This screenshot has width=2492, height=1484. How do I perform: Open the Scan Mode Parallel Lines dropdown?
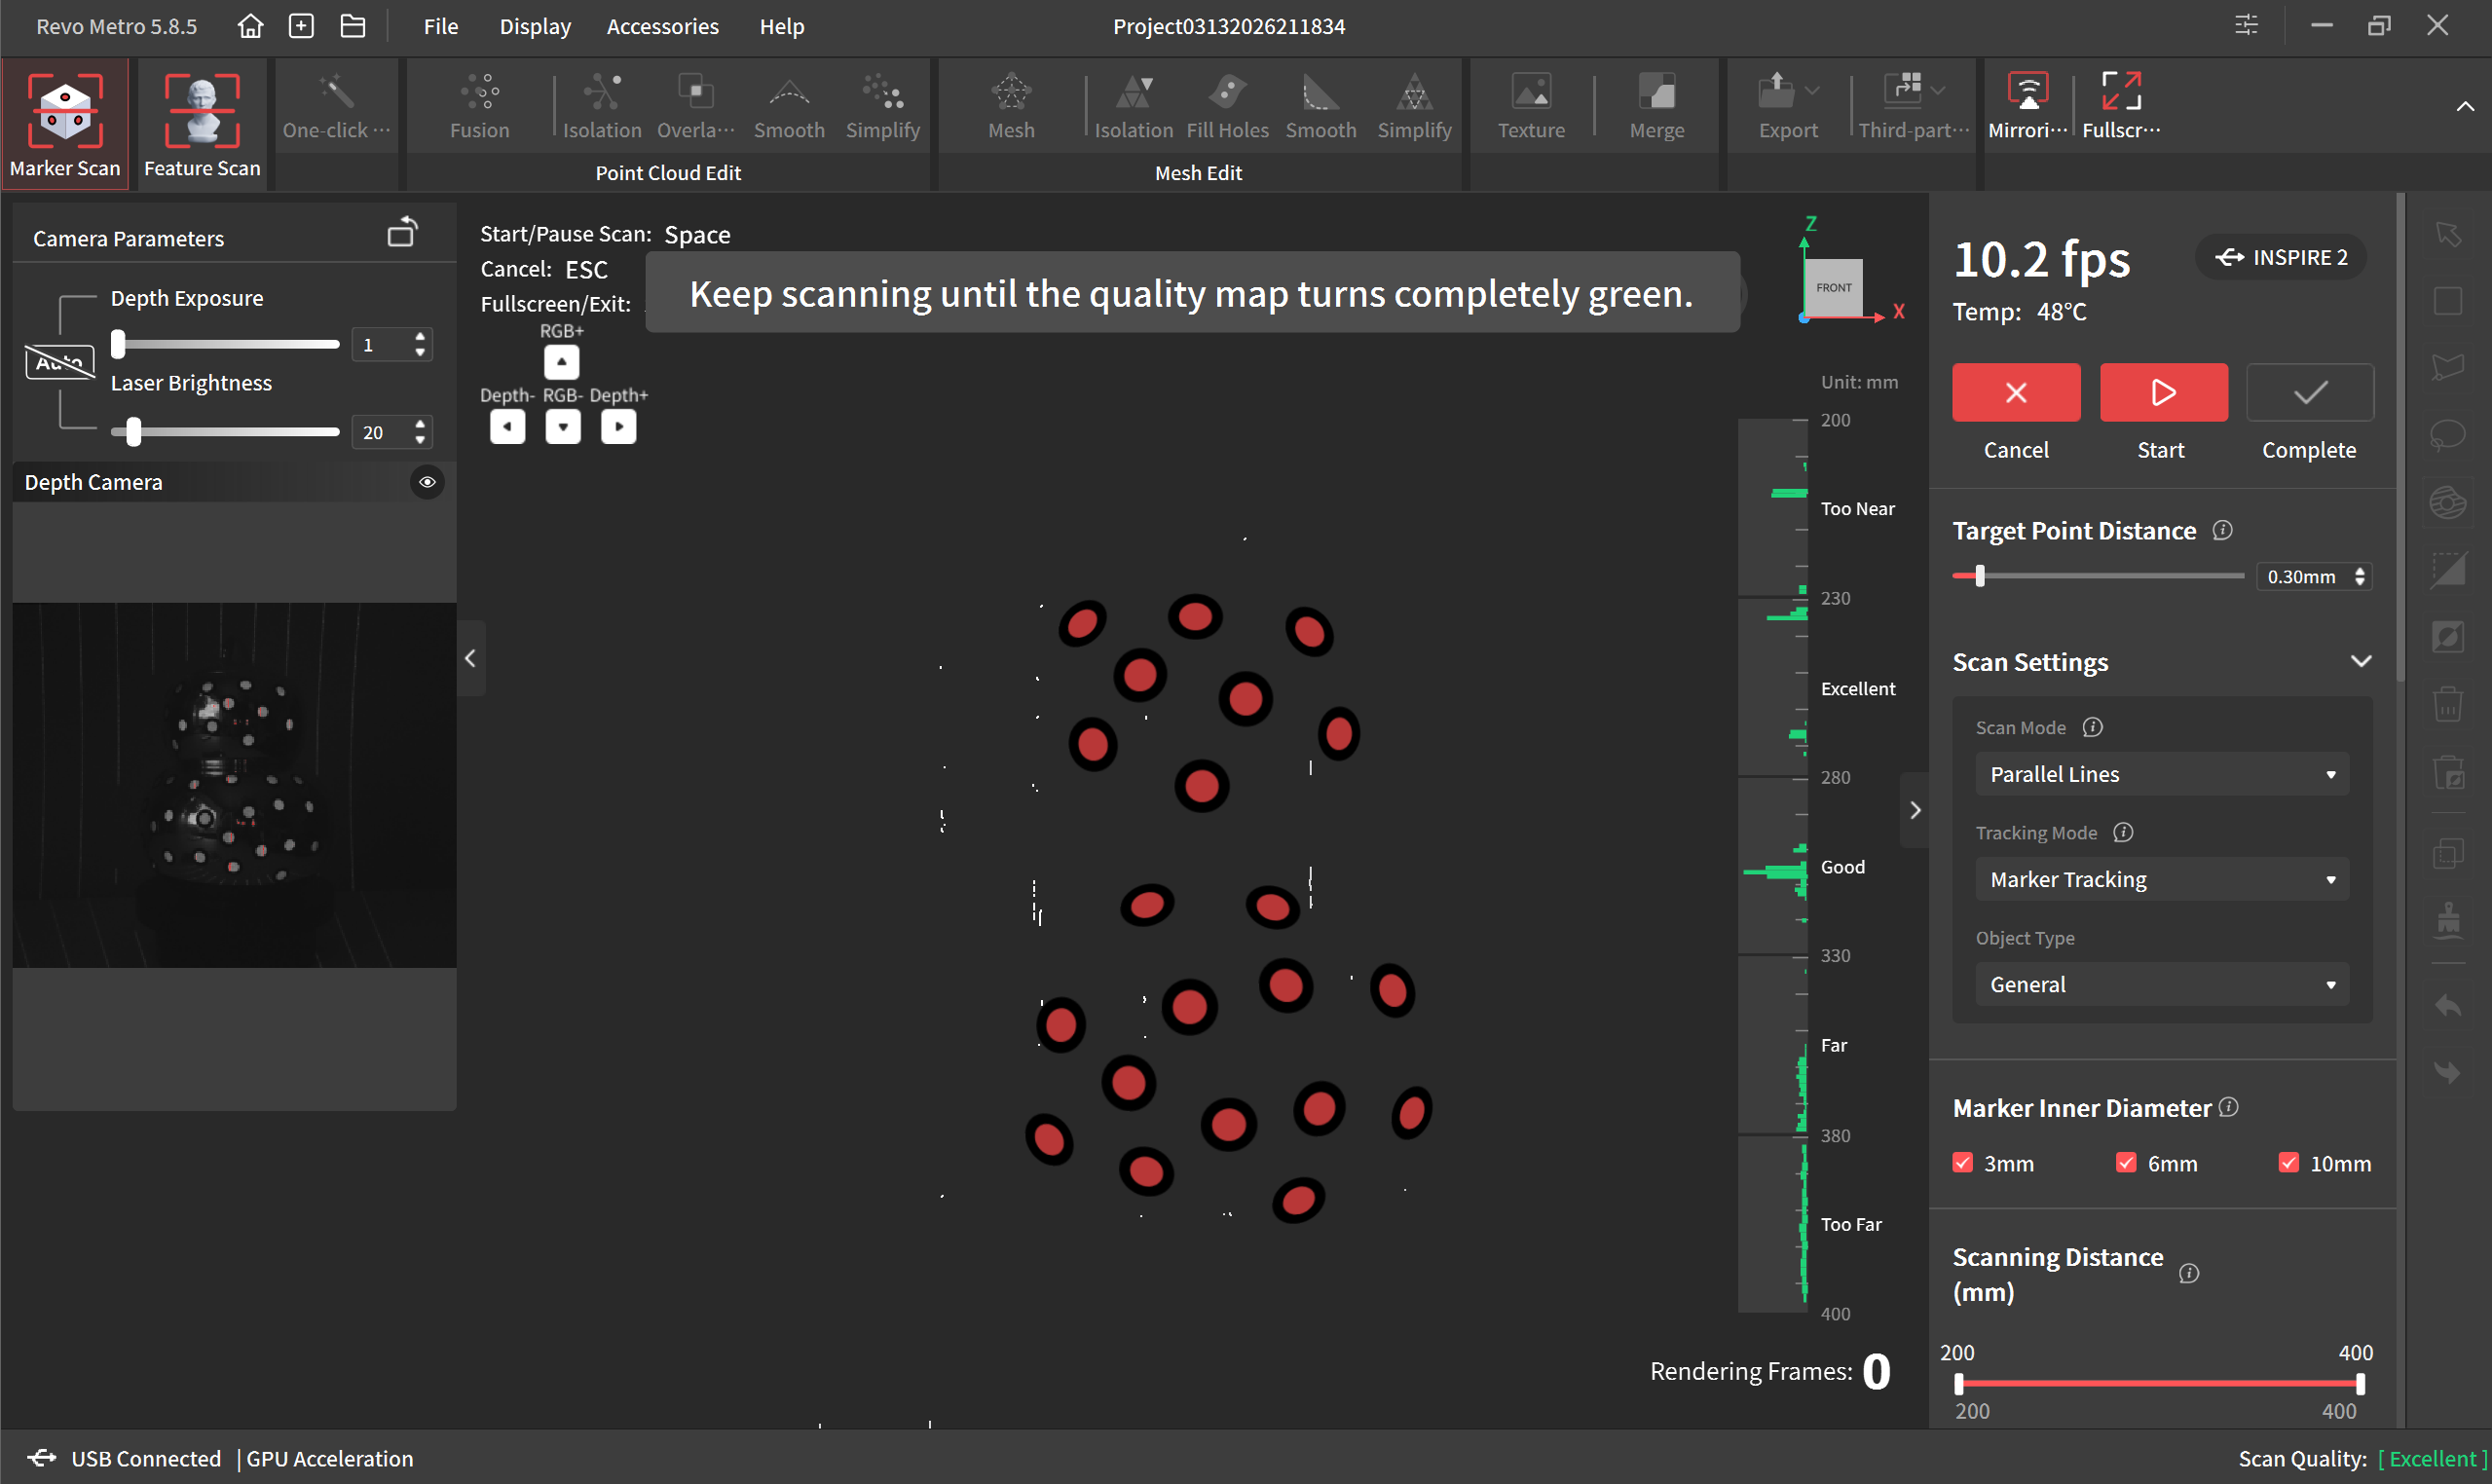tap(2161, 774)
